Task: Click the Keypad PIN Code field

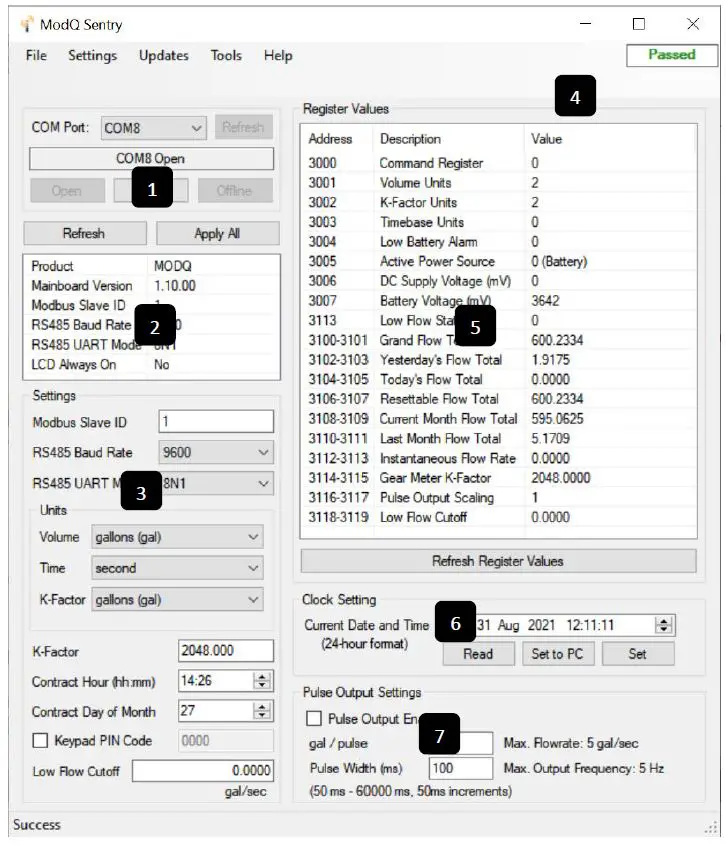Action: pos(225,740)
